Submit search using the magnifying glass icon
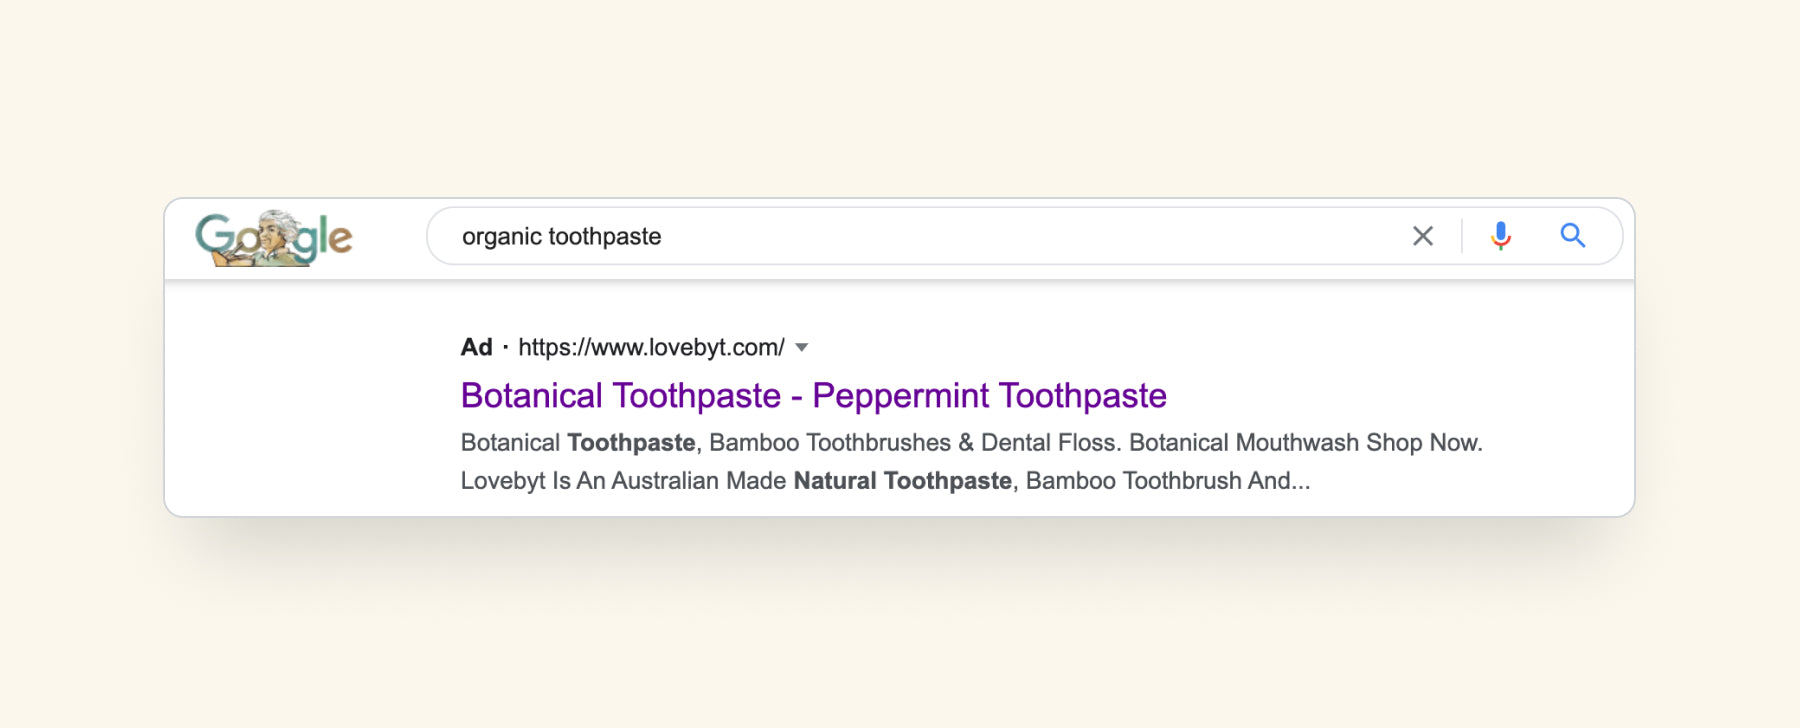 [x=1572, y=236]
